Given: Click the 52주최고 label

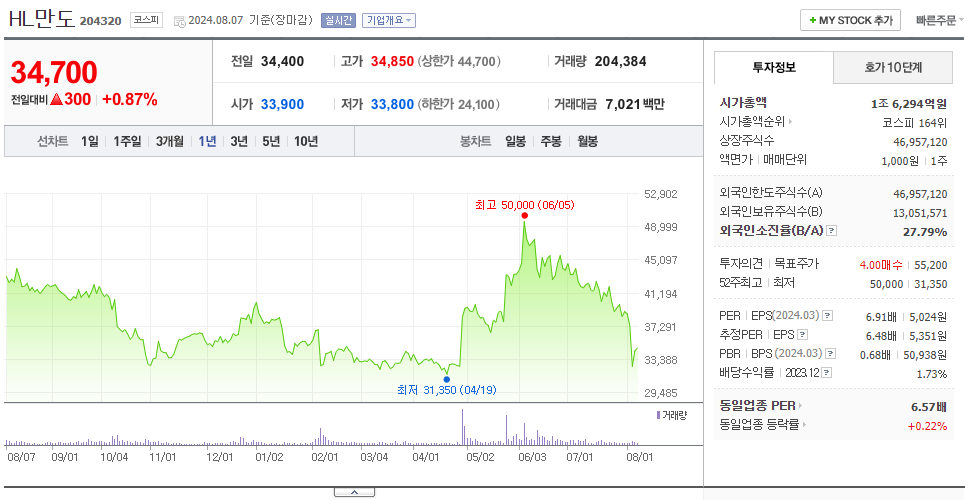Looking at the screenshot, I should click(x=740, y=283).
